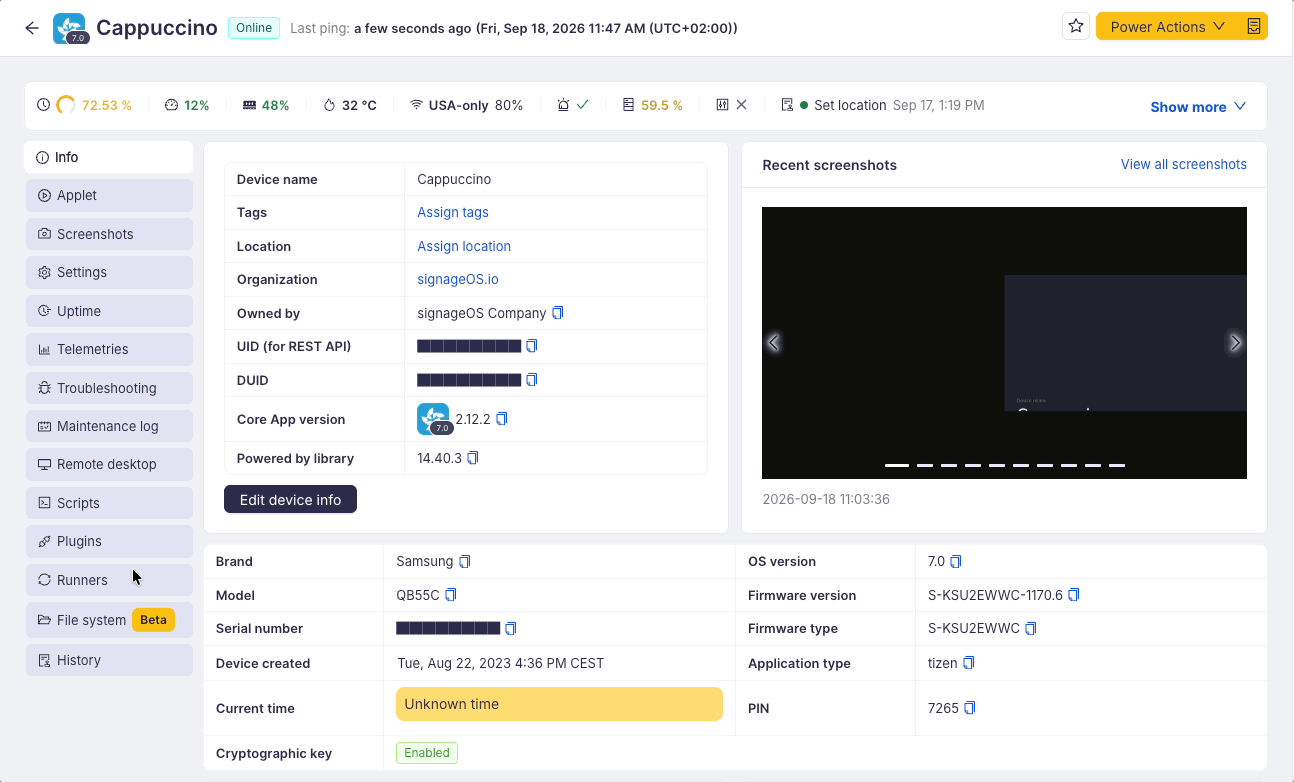This screenshot has height=782, width=1294.
Task: Copy the Owned by company name
Action: tap(558, 313)
